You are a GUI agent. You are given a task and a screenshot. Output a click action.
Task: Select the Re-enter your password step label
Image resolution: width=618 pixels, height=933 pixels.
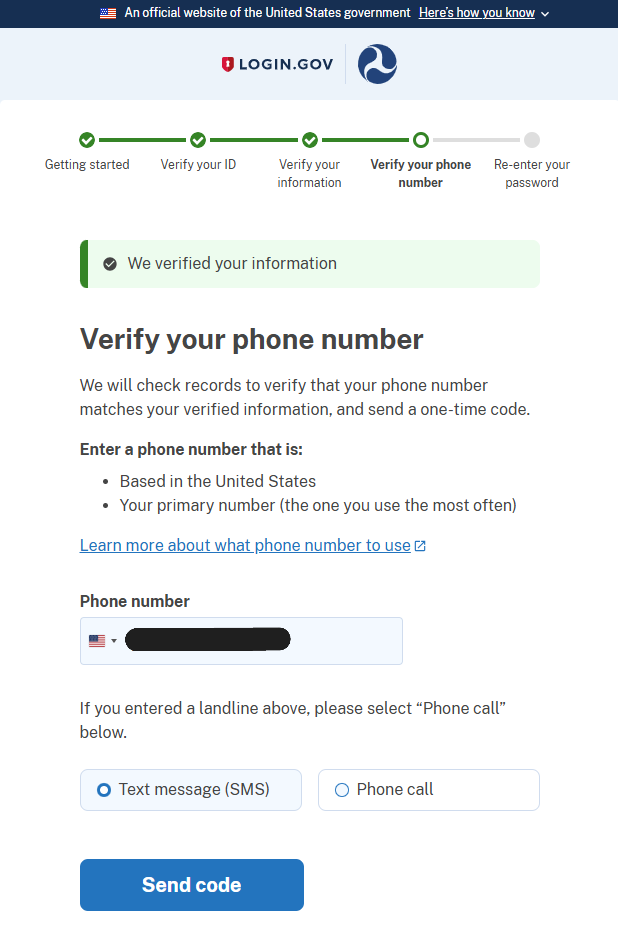(x=532, y=173)
